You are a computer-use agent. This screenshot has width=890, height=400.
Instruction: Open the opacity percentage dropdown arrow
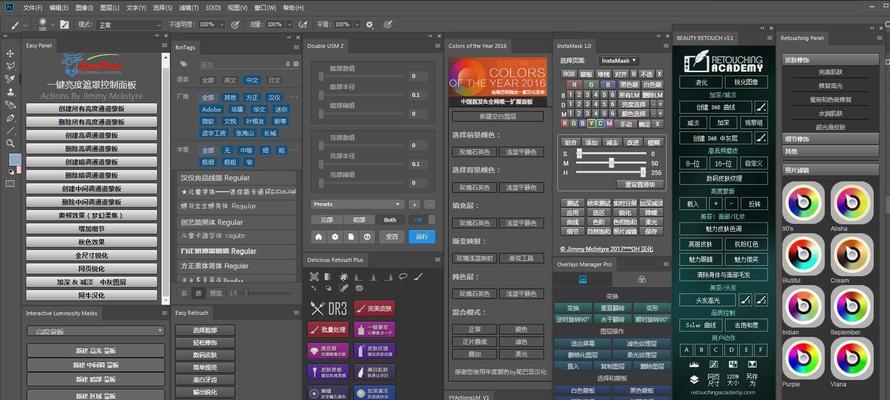tap(220, 25)
